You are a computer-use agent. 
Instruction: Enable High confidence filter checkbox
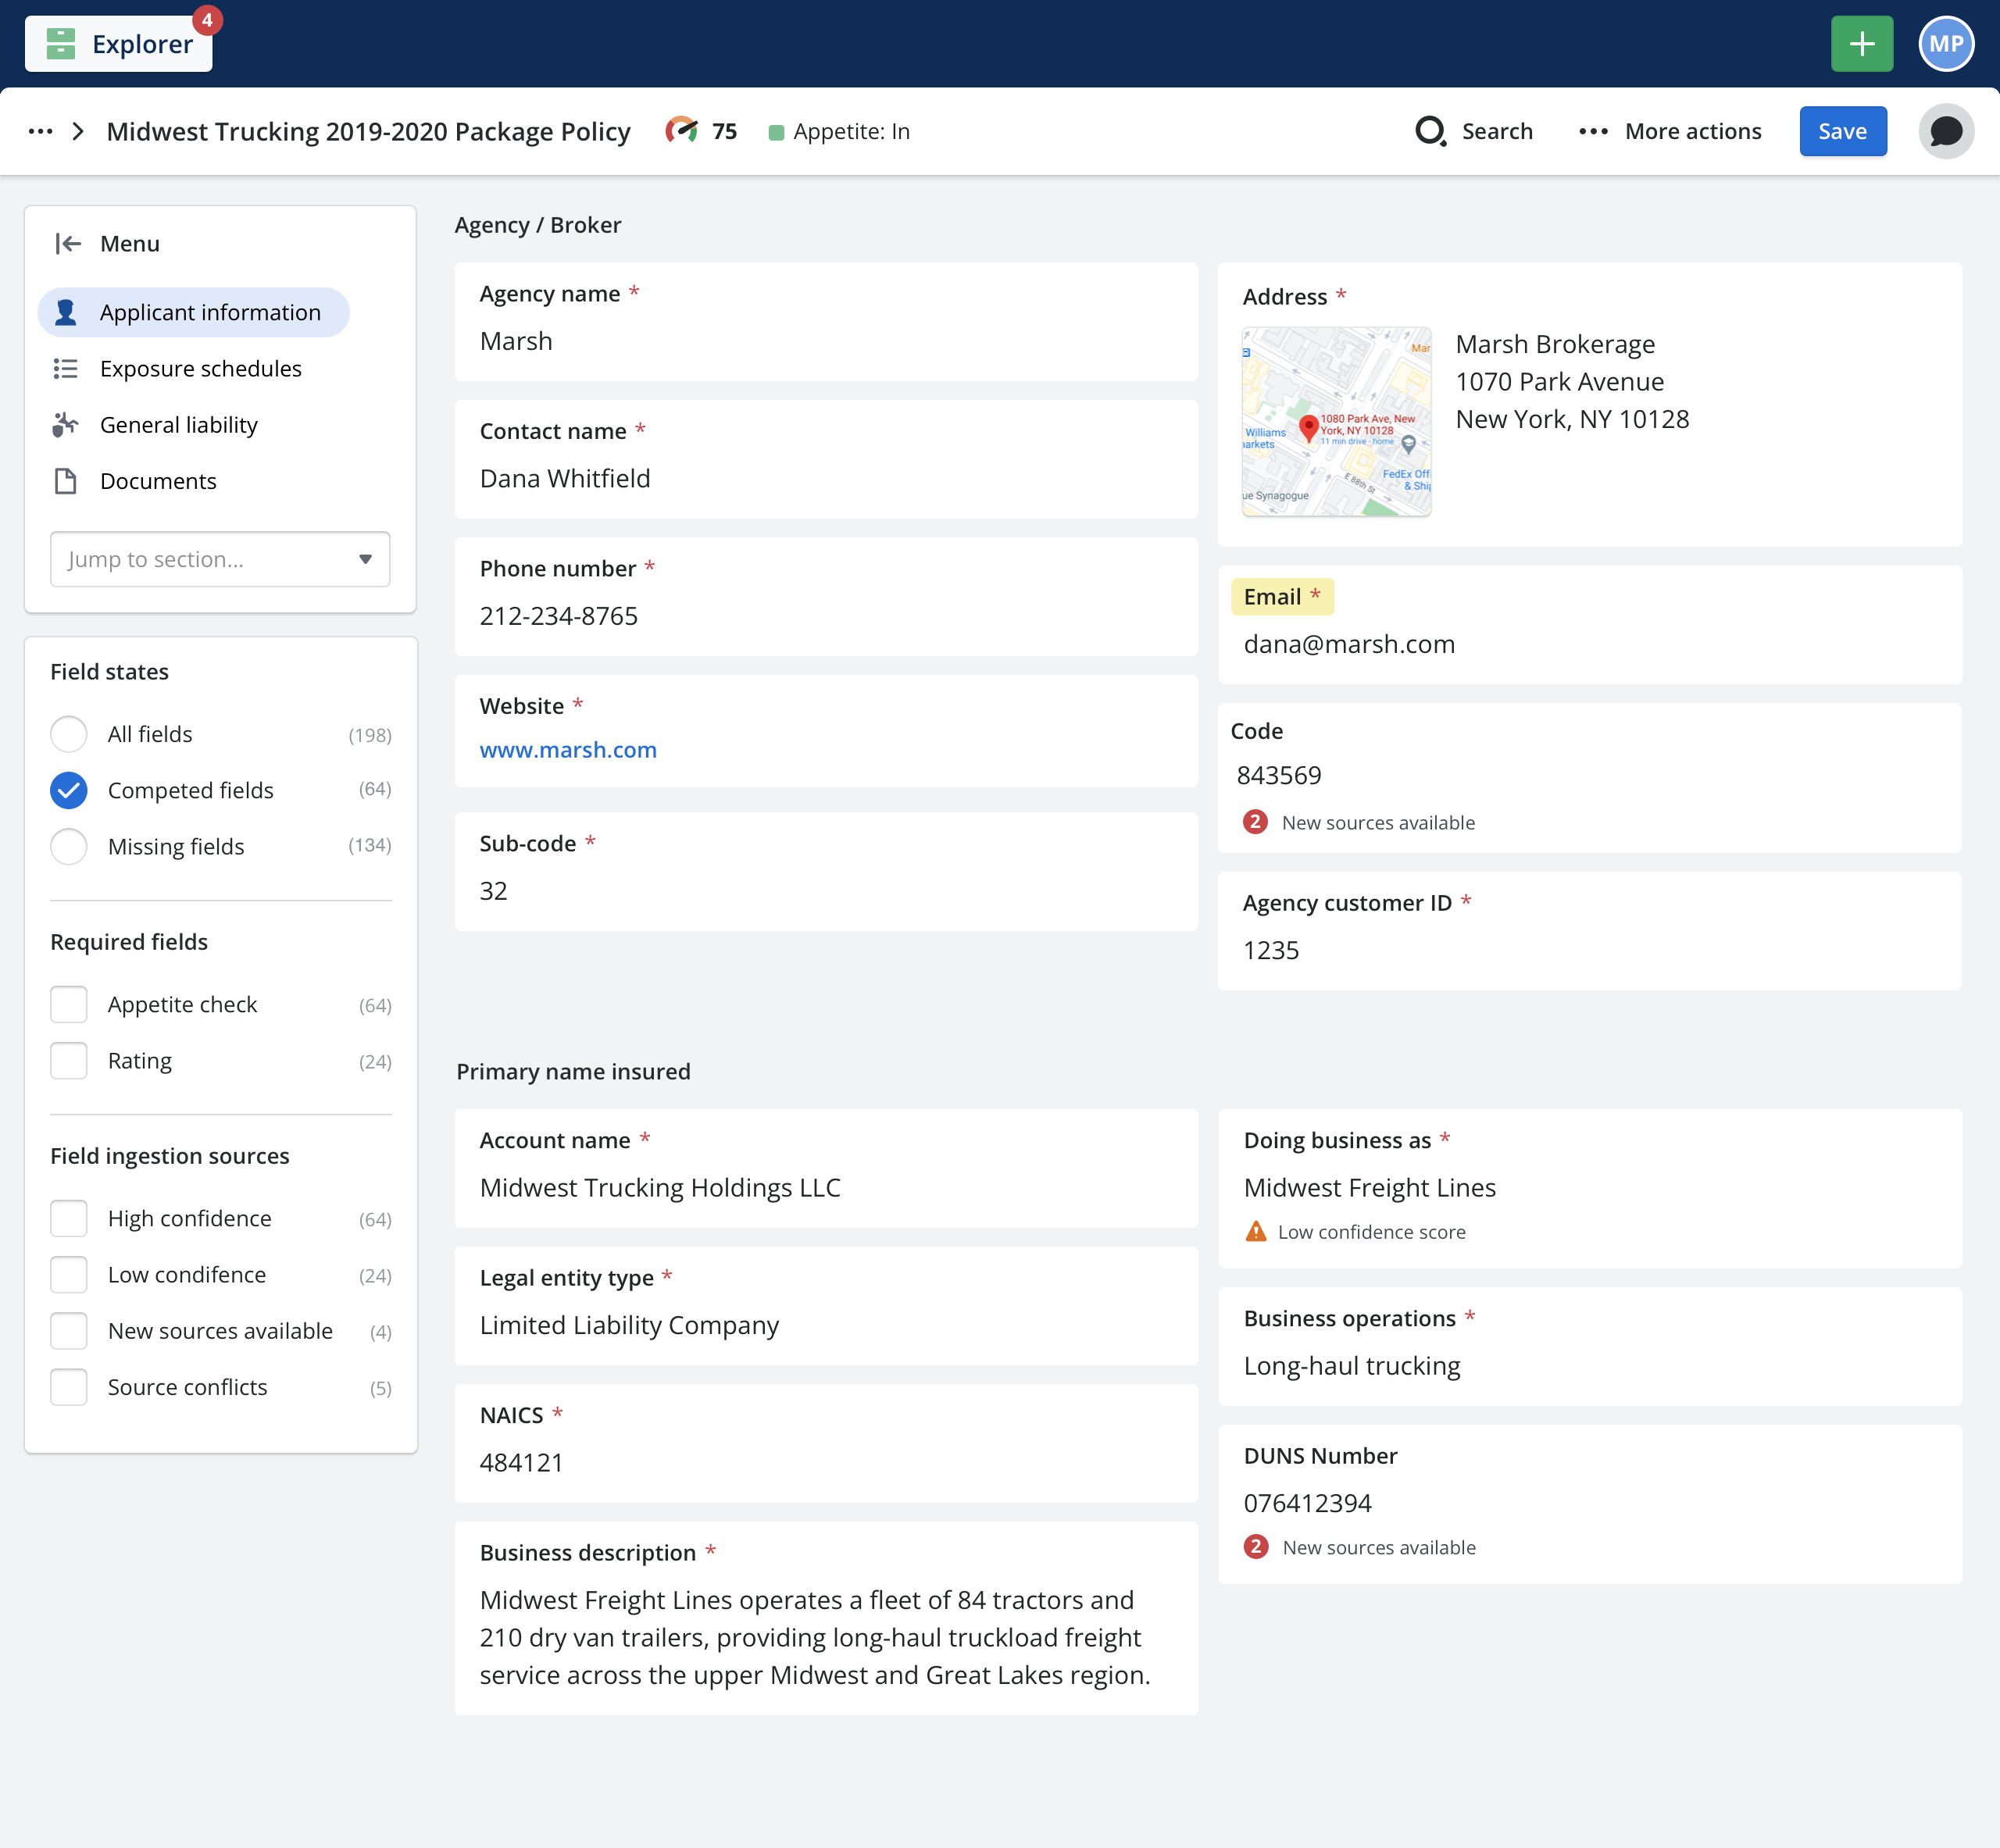[69, 1218]
